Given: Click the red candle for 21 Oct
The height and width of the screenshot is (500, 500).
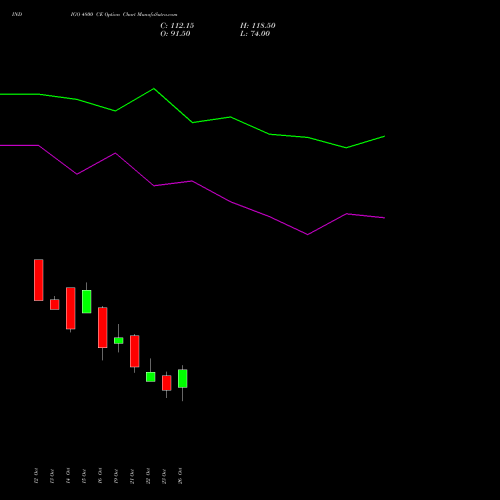Looking at the screenshot, I should point(135,351).
